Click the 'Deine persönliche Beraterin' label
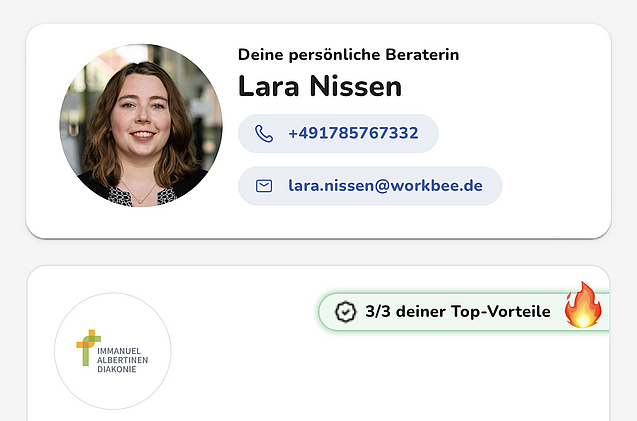Screen dimensions: 637x421 pos(348,54)
